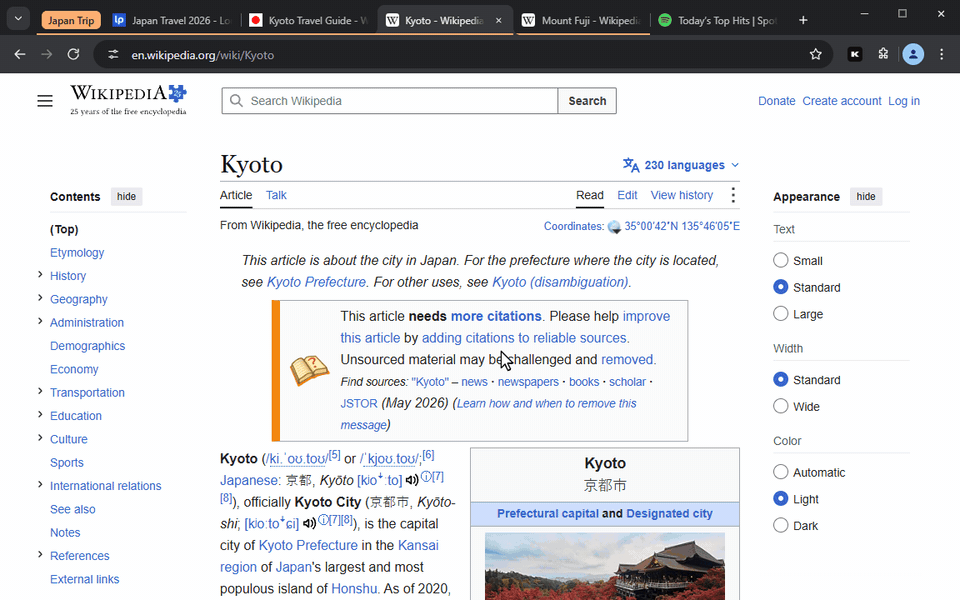Open the 230 languages dropdown
Image resolution: width=960 pixels, height=600 pixels.
(x=681, y=165)
